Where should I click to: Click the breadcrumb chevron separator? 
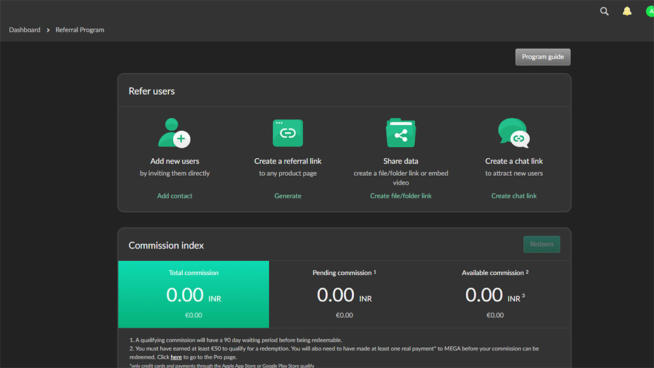coord(48,30)
